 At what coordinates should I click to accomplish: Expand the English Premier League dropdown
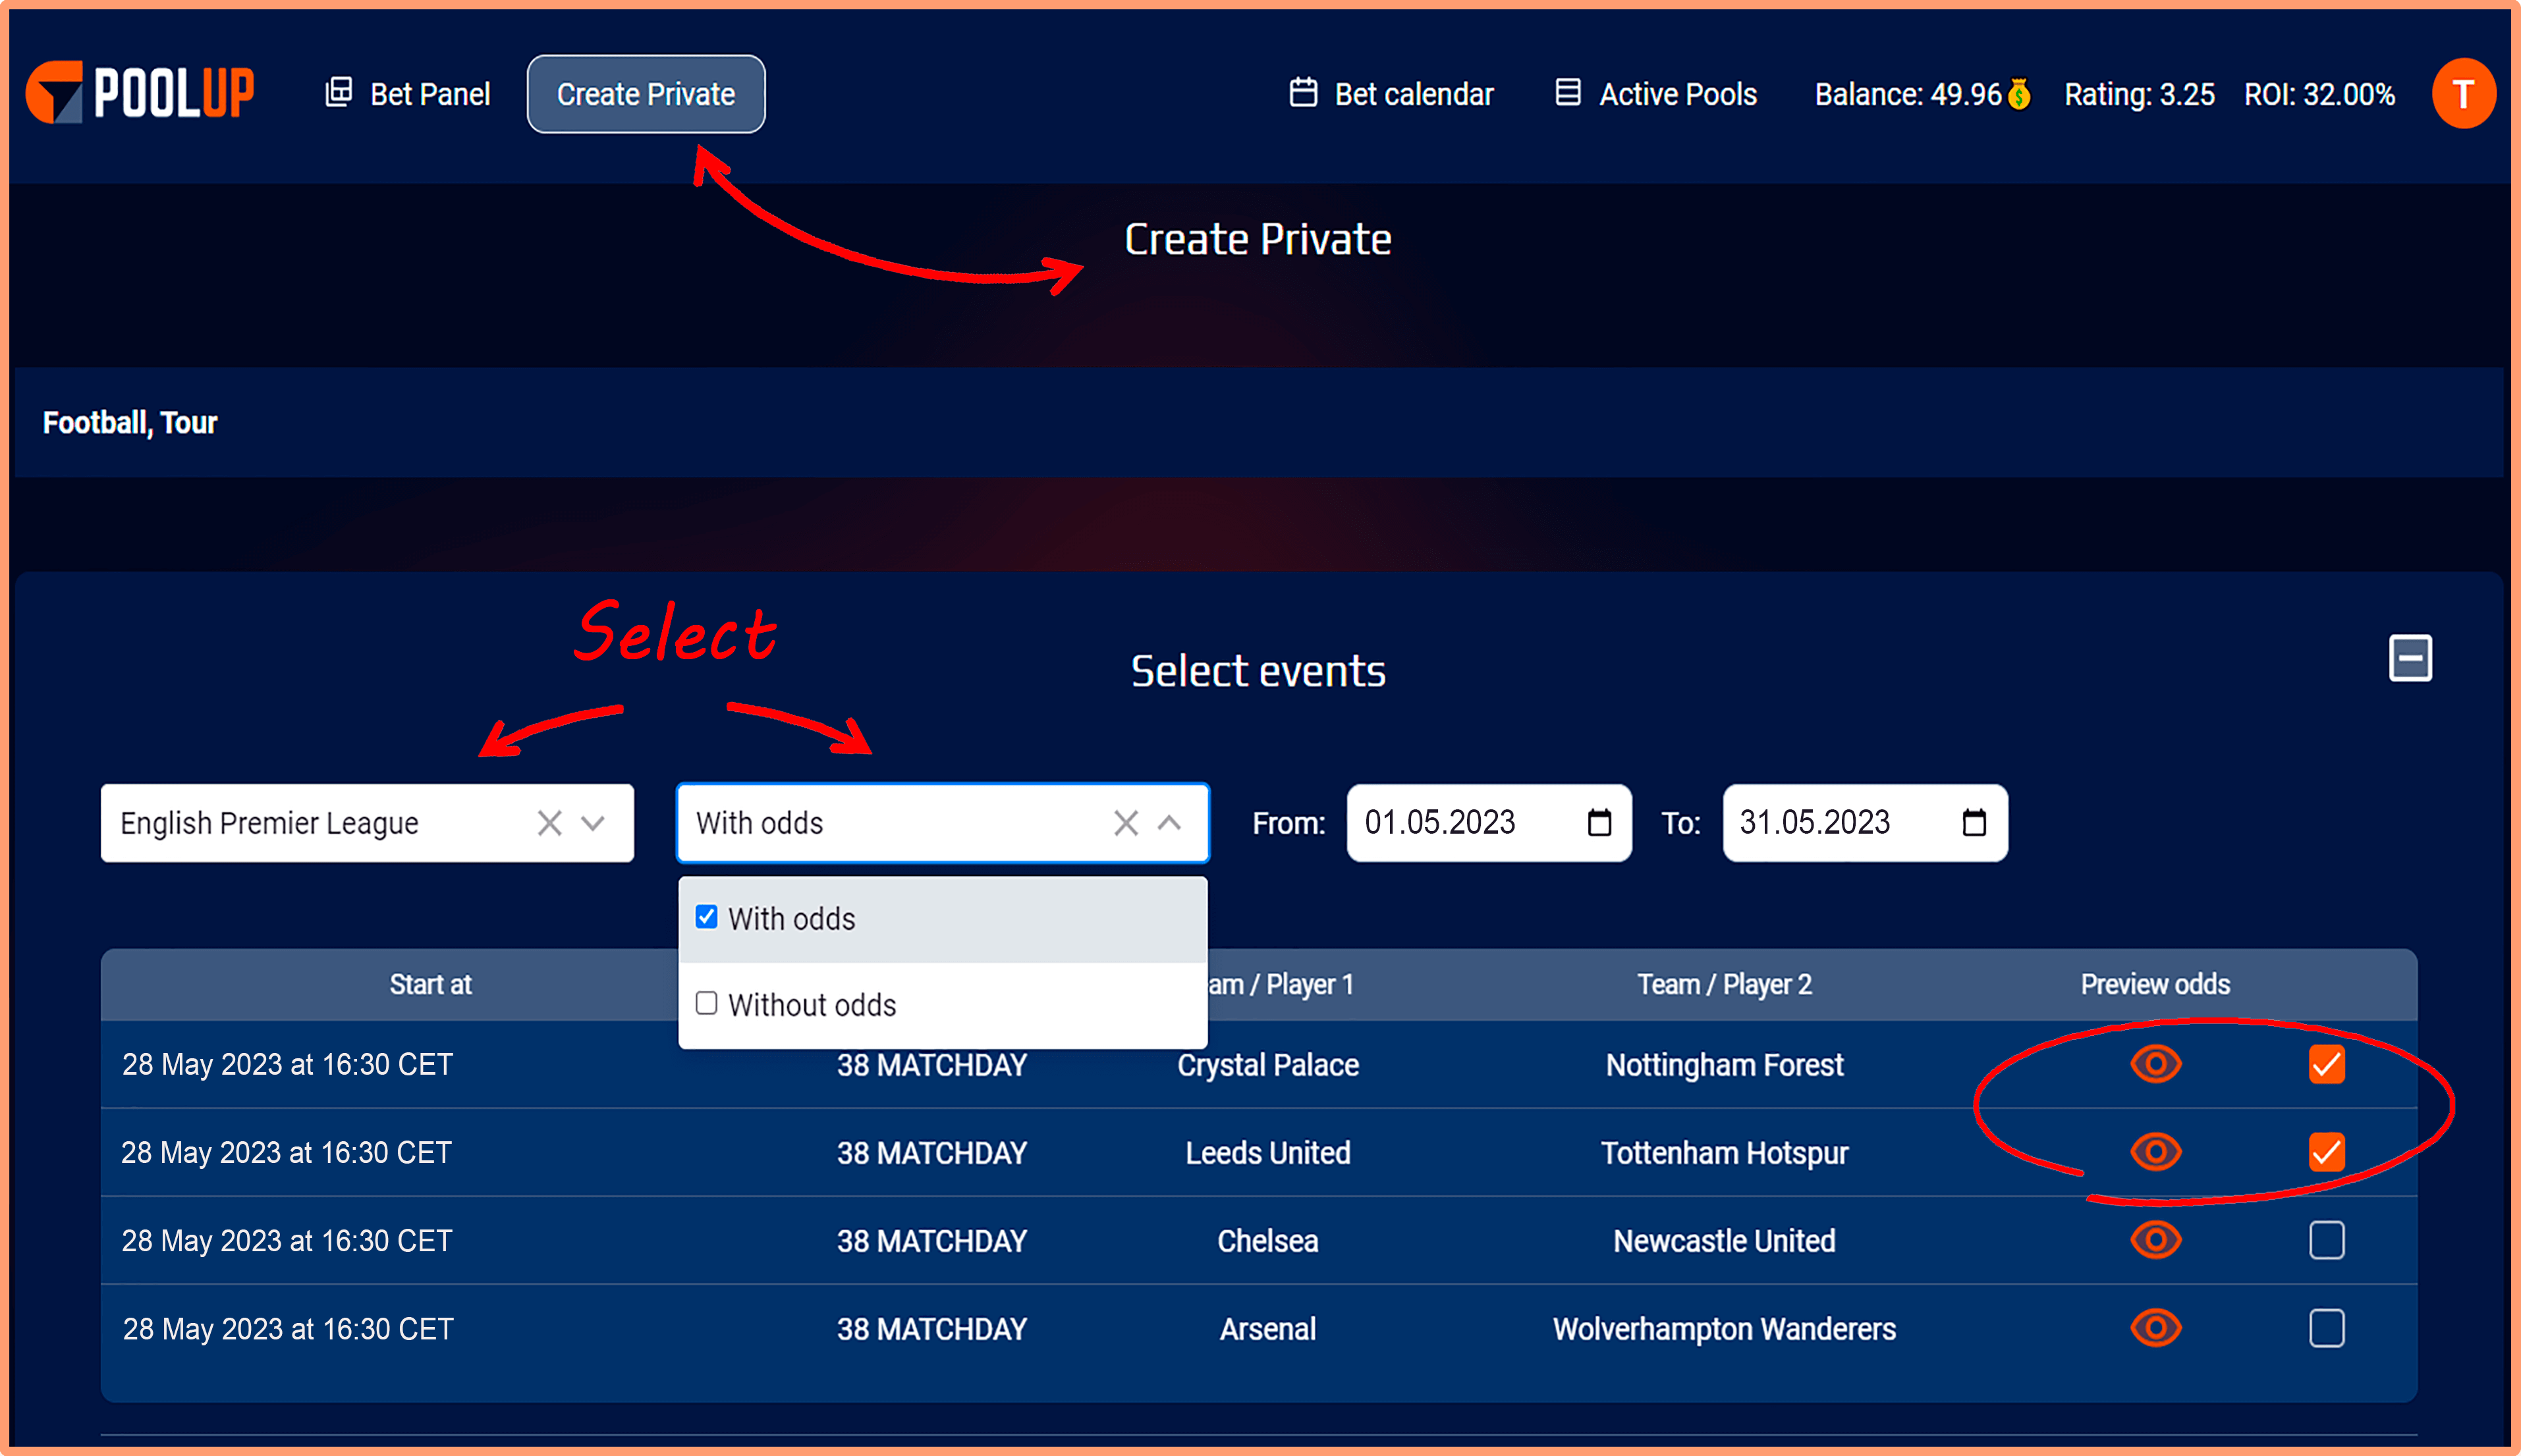(593, 823)
